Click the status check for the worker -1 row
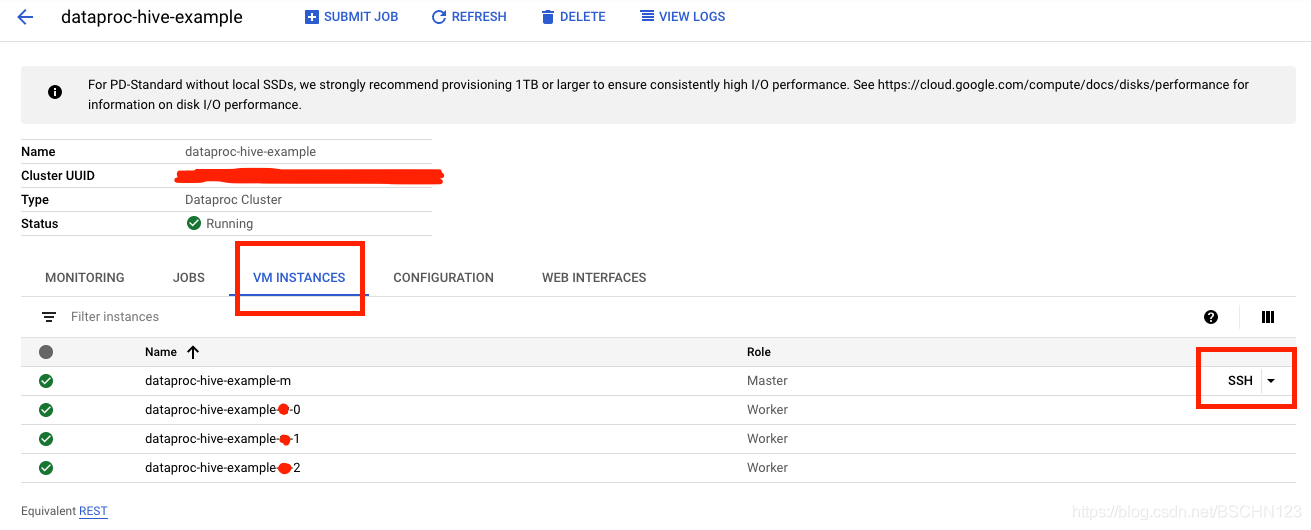1311x530 pixels. click(46, 439)
